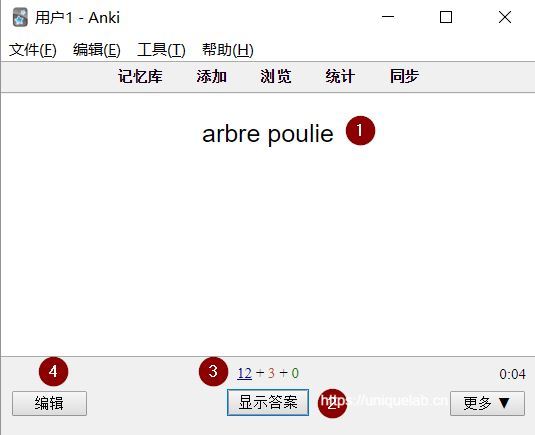Go to 记忆库 decks view
Screen dimensions: 535x435
pos(140,76)
